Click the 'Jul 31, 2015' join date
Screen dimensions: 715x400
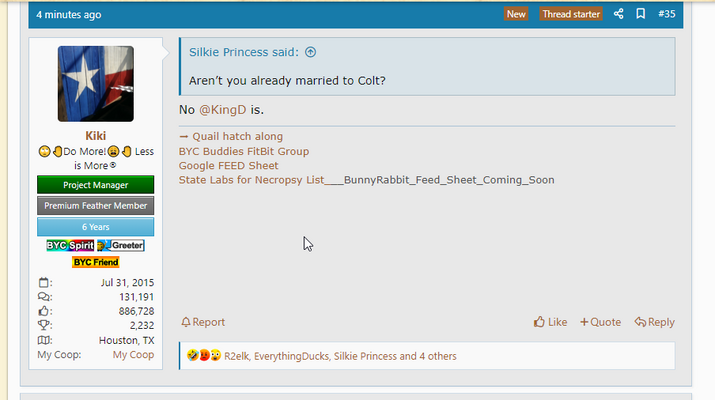point(127,283)
